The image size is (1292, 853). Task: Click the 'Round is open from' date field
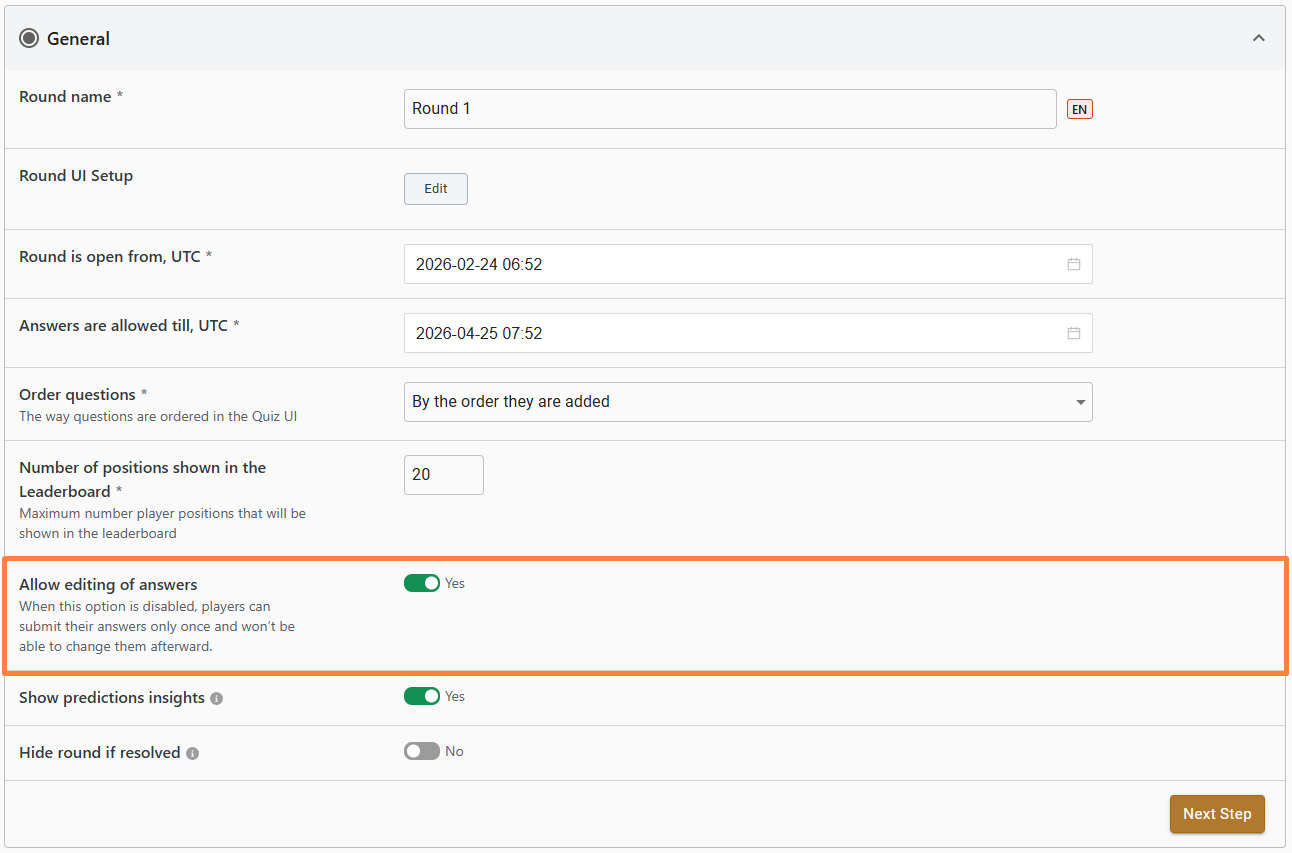coord(735,265)
